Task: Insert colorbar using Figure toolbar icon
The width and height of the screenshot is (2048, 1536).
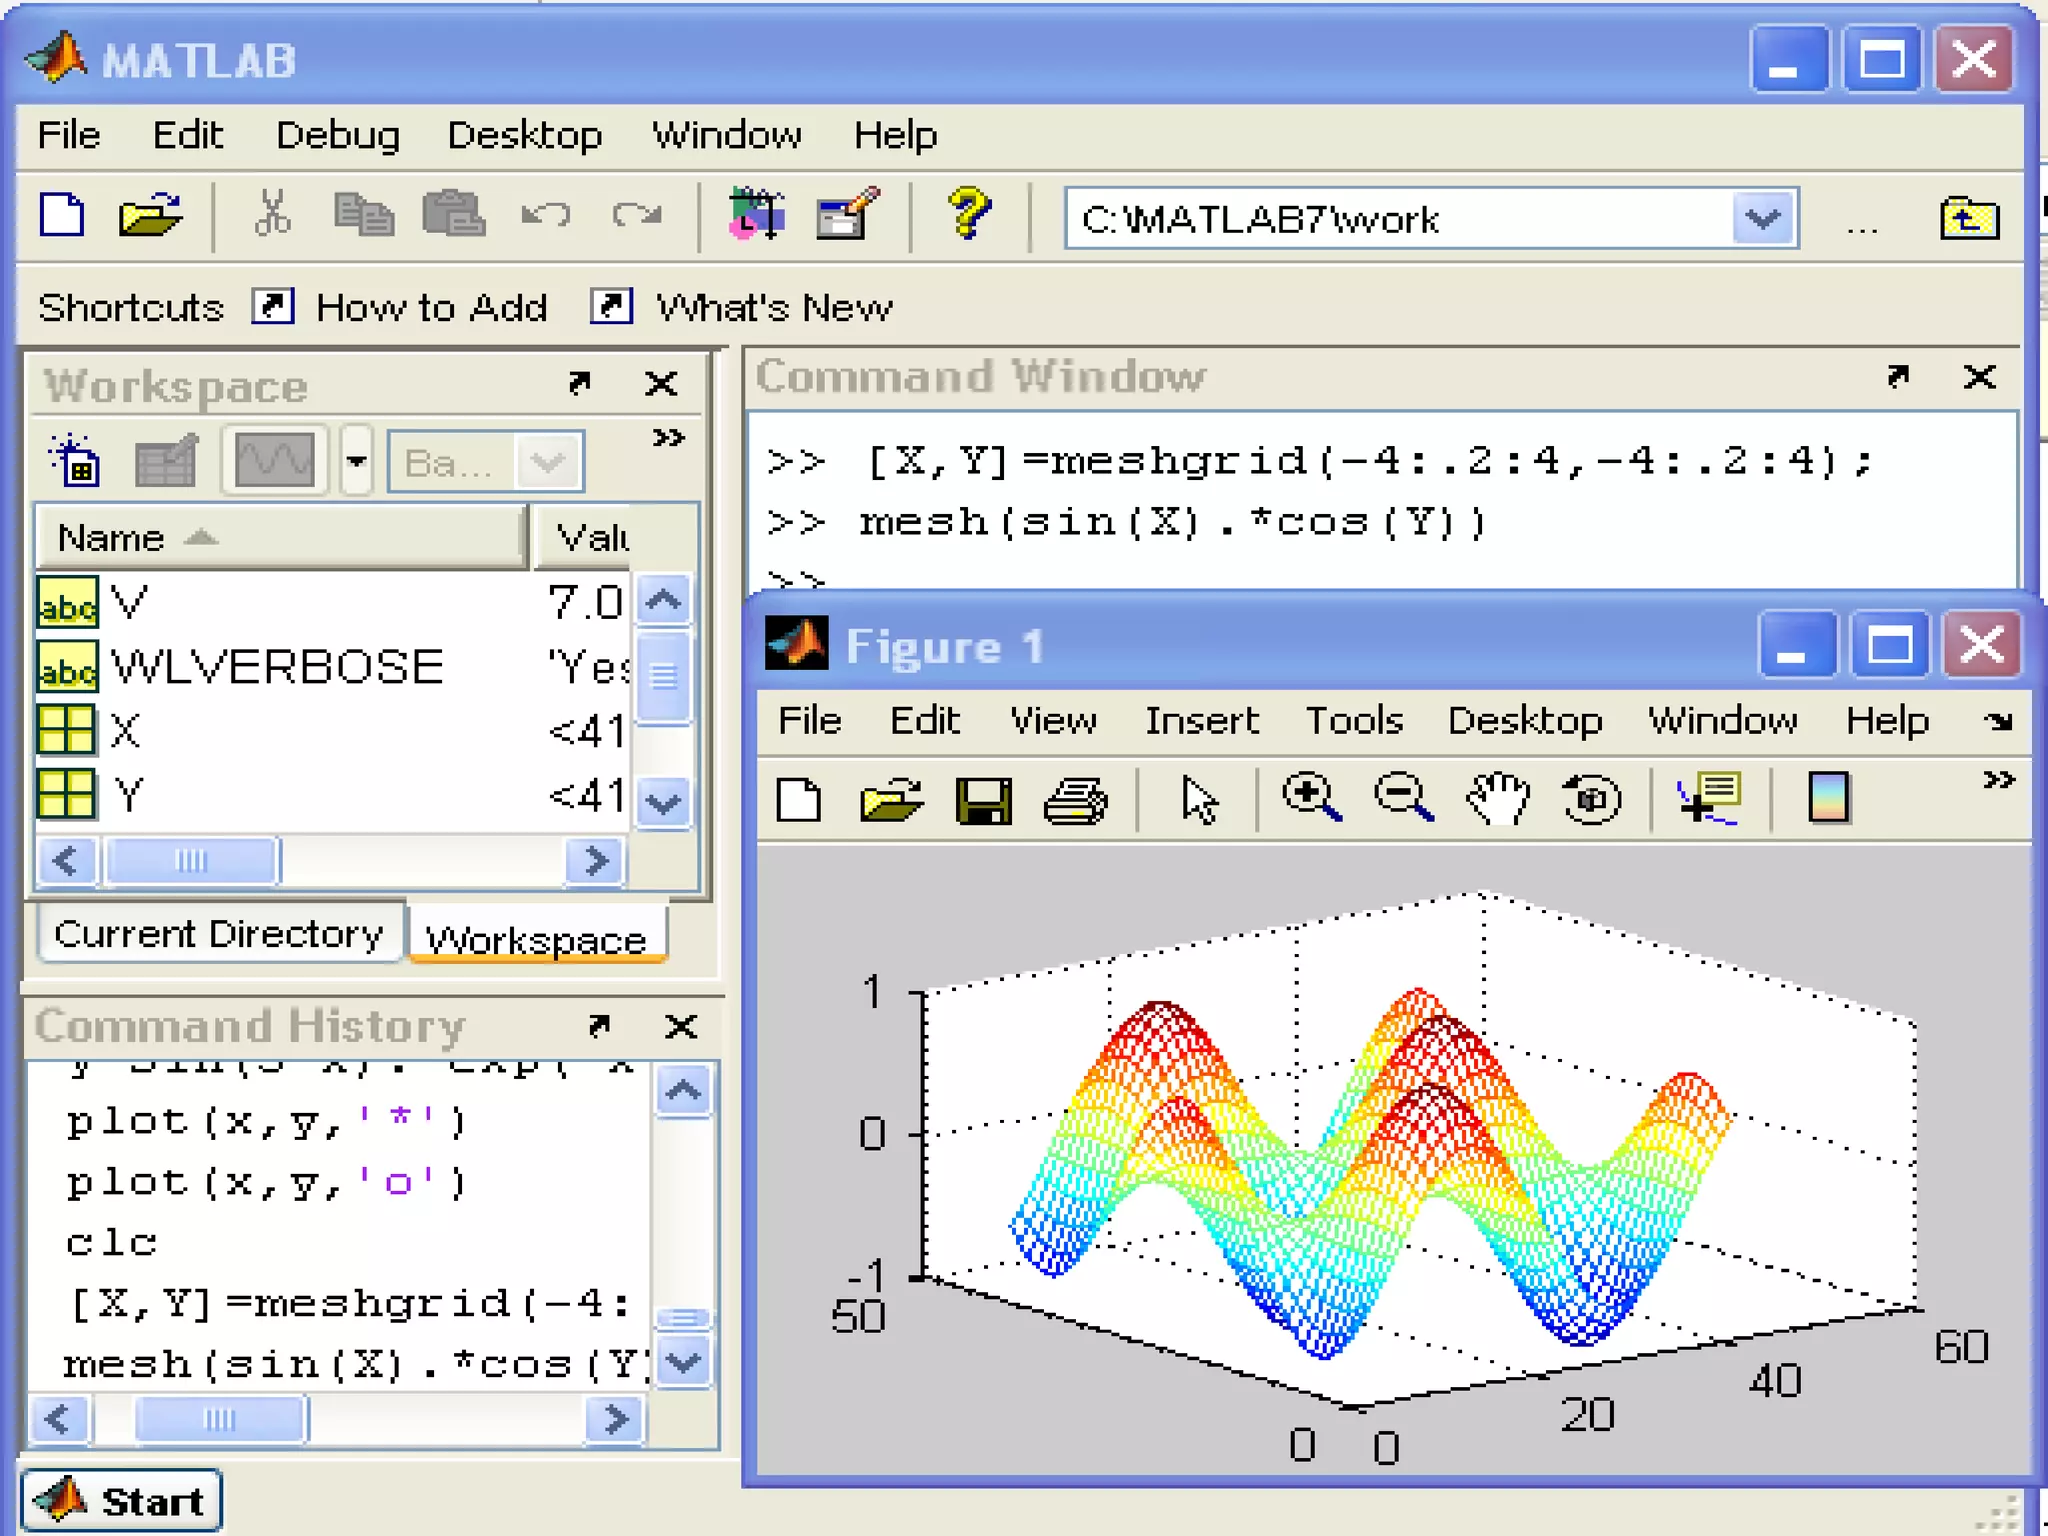Action: coord(1828,799)
